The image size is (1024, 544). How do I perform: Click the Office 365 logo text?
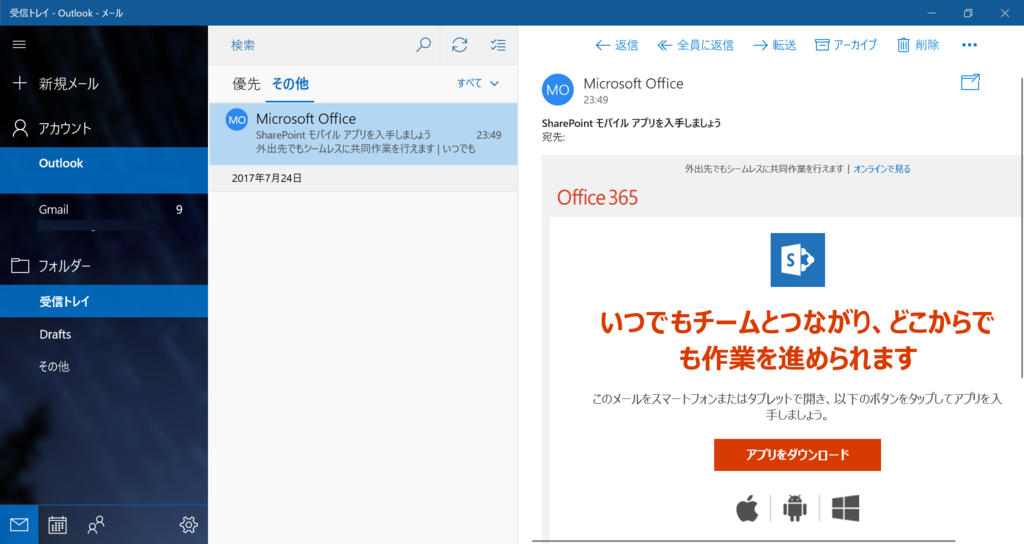598,197
